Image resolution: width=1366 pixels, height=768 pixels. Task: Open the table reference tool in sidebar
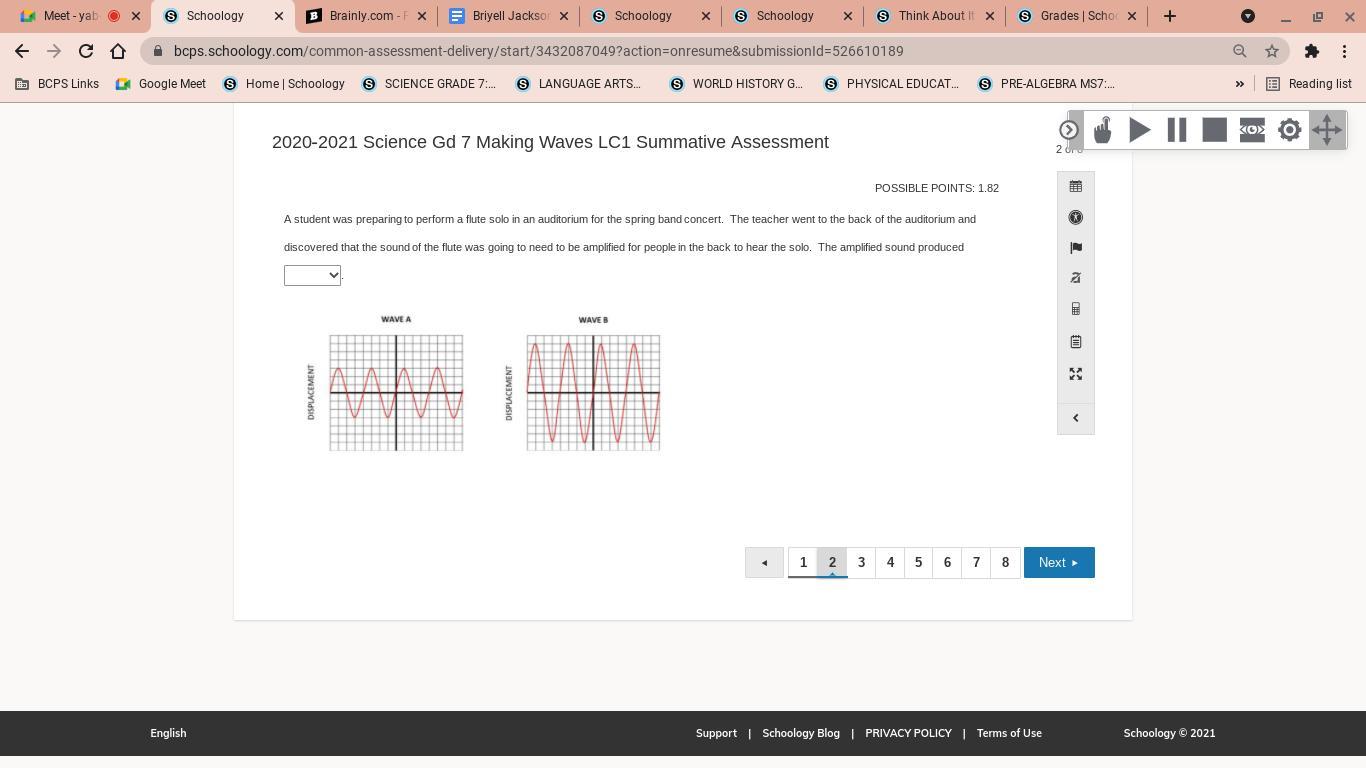(1076, 186)
